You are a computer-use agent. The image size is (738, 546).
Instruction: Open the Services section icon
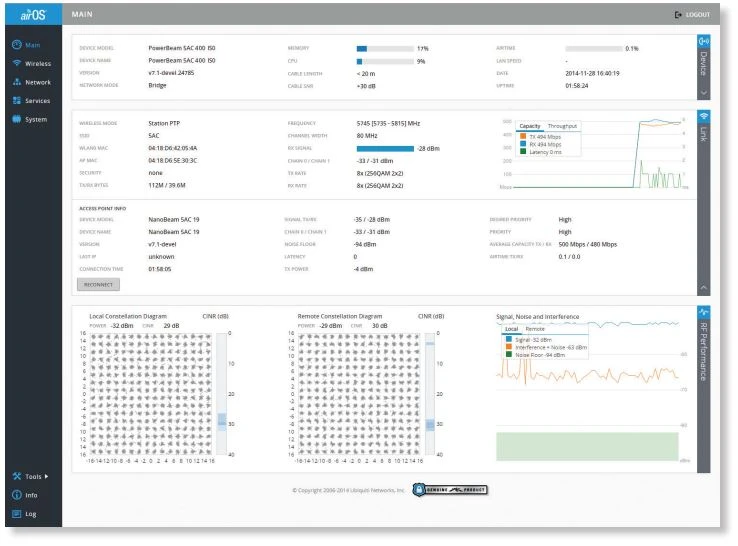click(x=17, y=101)
